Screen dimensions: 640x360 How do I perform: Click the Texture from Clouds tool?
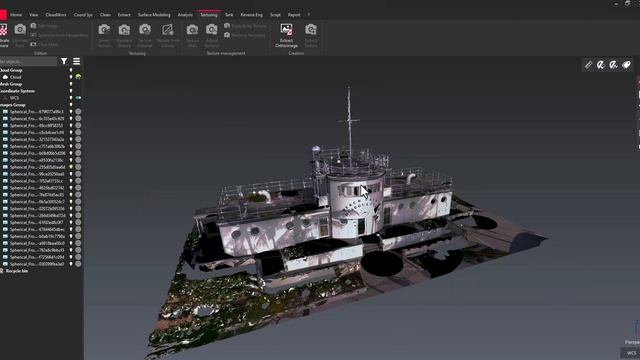tap(168, 35)
